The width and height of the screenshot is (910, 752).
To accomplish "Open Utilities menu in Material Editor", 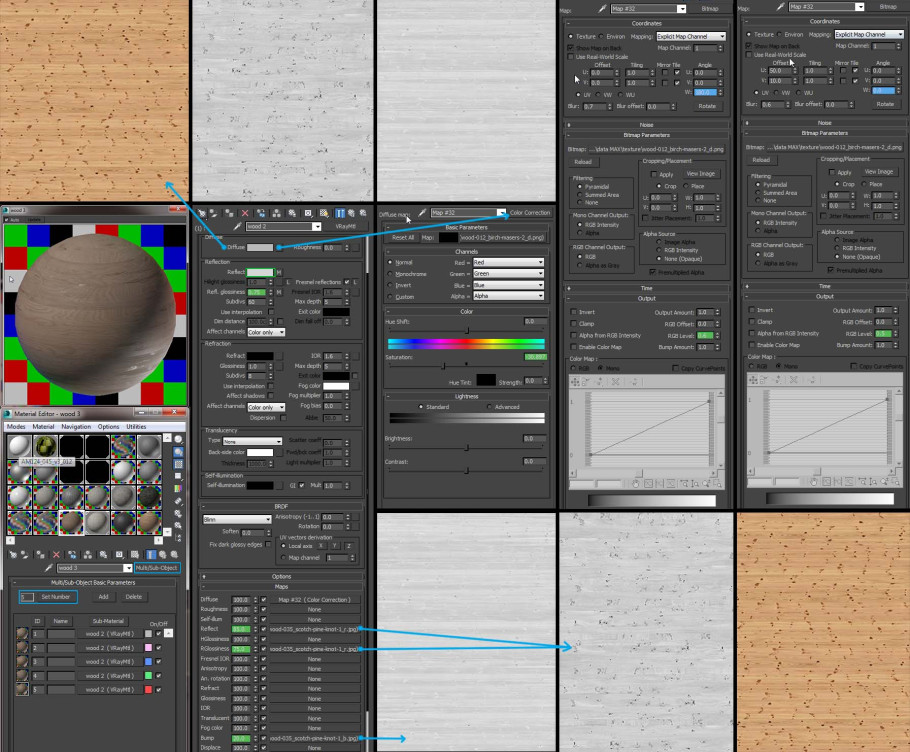I will tap(136, 426).
